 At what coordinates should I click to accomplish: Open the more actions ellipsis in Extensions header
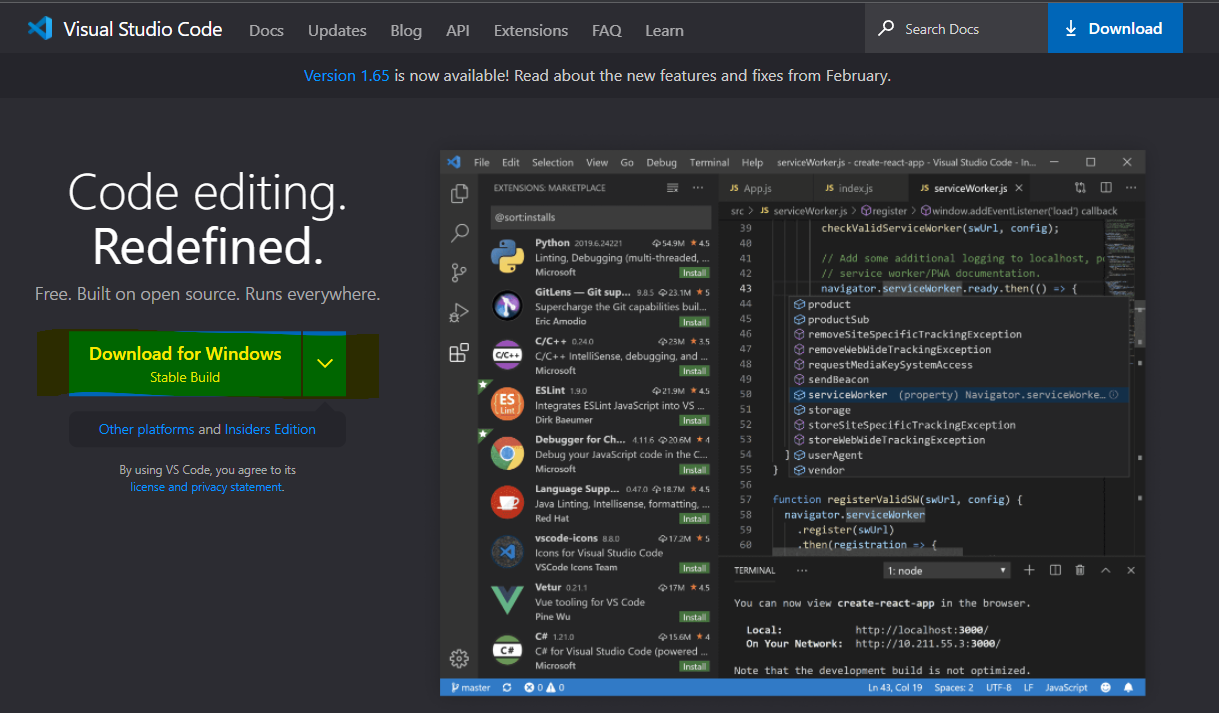(x=697, y=188)
